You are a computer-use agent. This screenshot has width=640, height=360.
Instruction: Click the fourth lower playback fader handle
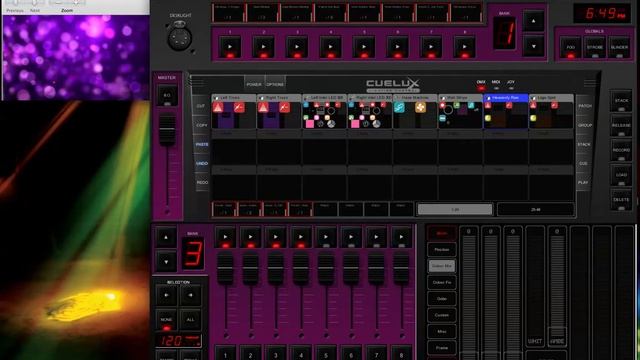tap(301, 269)
